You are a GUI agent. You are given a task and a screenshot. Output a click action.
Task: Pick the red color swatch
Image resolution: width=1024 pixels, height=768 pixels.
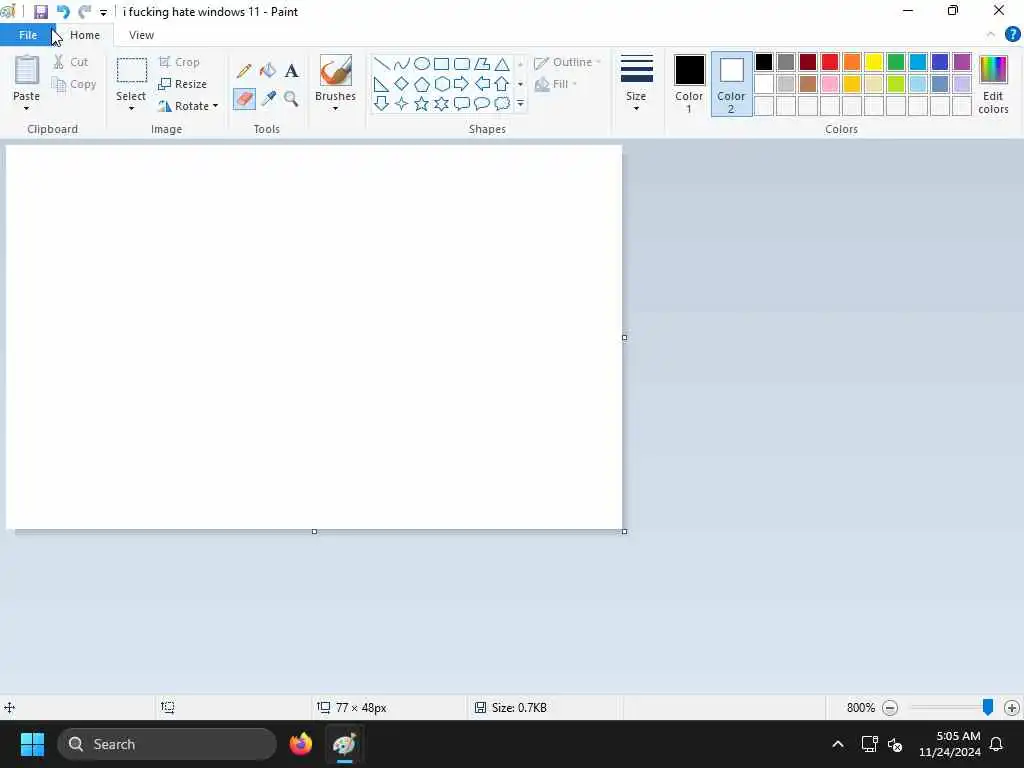pyautogui.click(x=830, y=62)
